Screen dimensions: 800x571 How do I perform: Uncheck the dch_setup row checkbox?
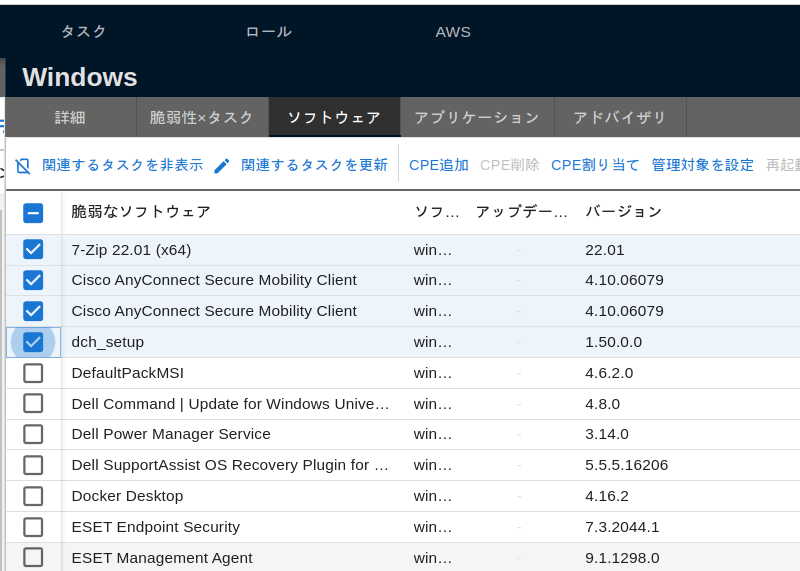pos(33,342)
